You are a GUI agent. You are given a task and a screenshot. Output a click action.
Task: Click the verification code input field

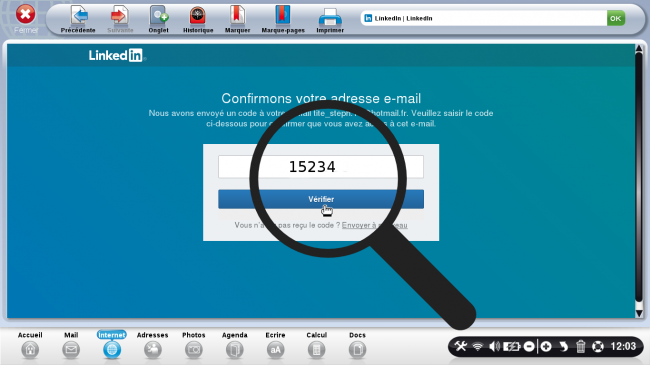(321, 167)
